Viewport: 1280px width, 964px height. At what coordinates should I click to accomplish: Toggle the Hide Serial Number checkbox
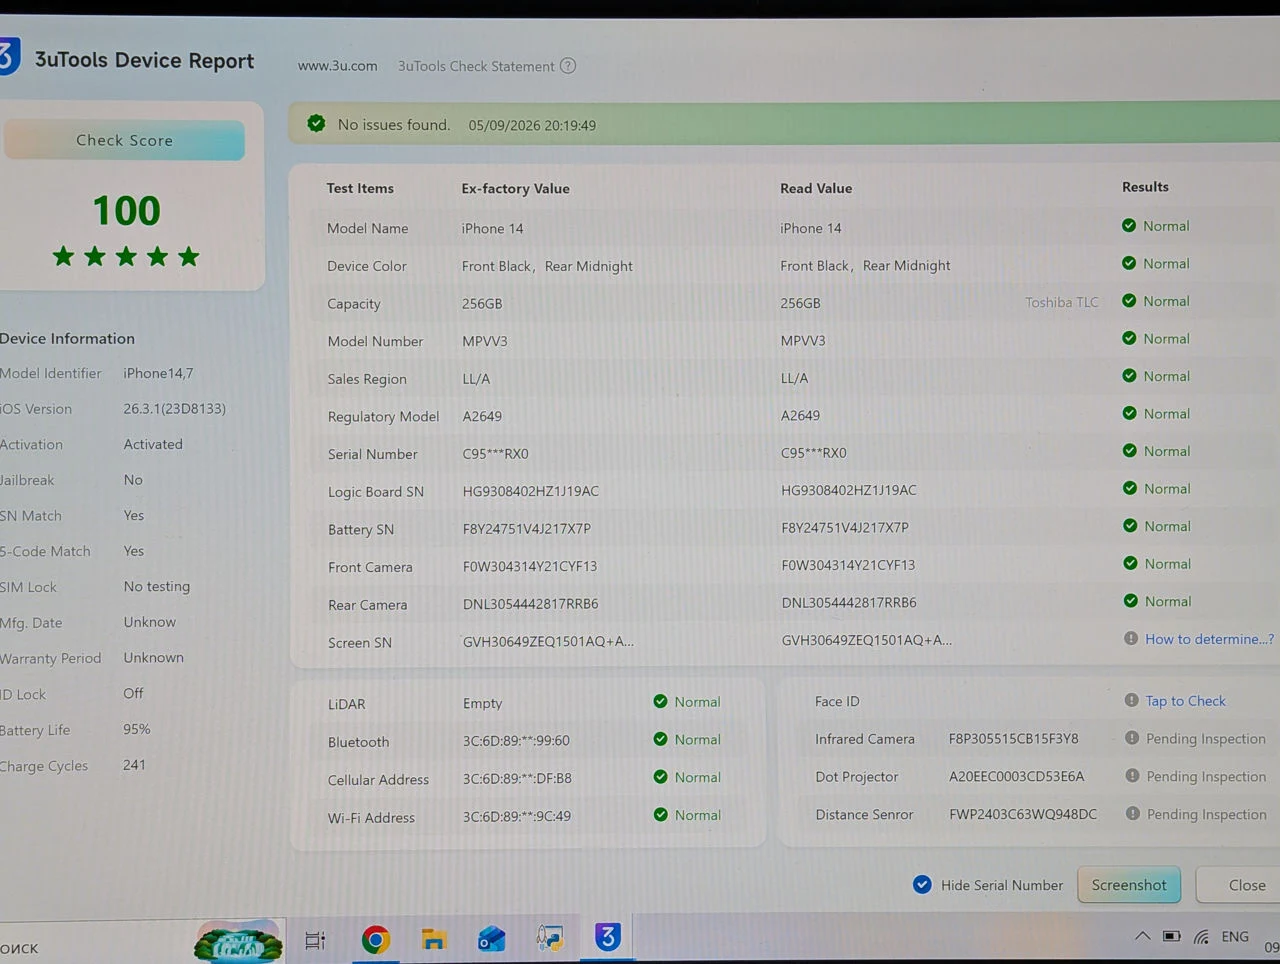(x=922, y=884)
